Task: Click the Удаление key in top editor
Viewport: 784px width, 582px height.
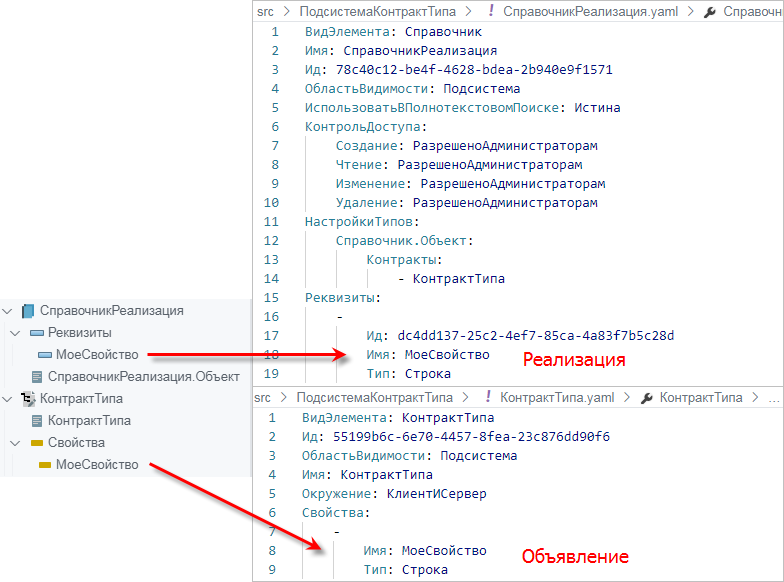Action: coord(366,203)
